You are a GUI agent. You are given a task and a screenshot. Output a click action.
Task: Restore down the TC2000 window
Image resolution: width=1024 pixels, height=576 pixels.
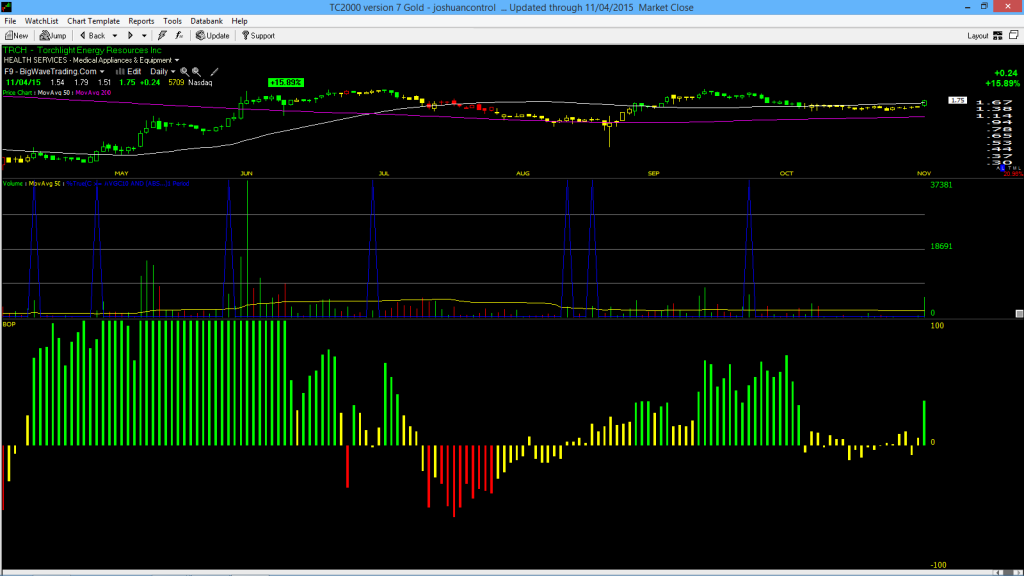click(x=984, y=7)
